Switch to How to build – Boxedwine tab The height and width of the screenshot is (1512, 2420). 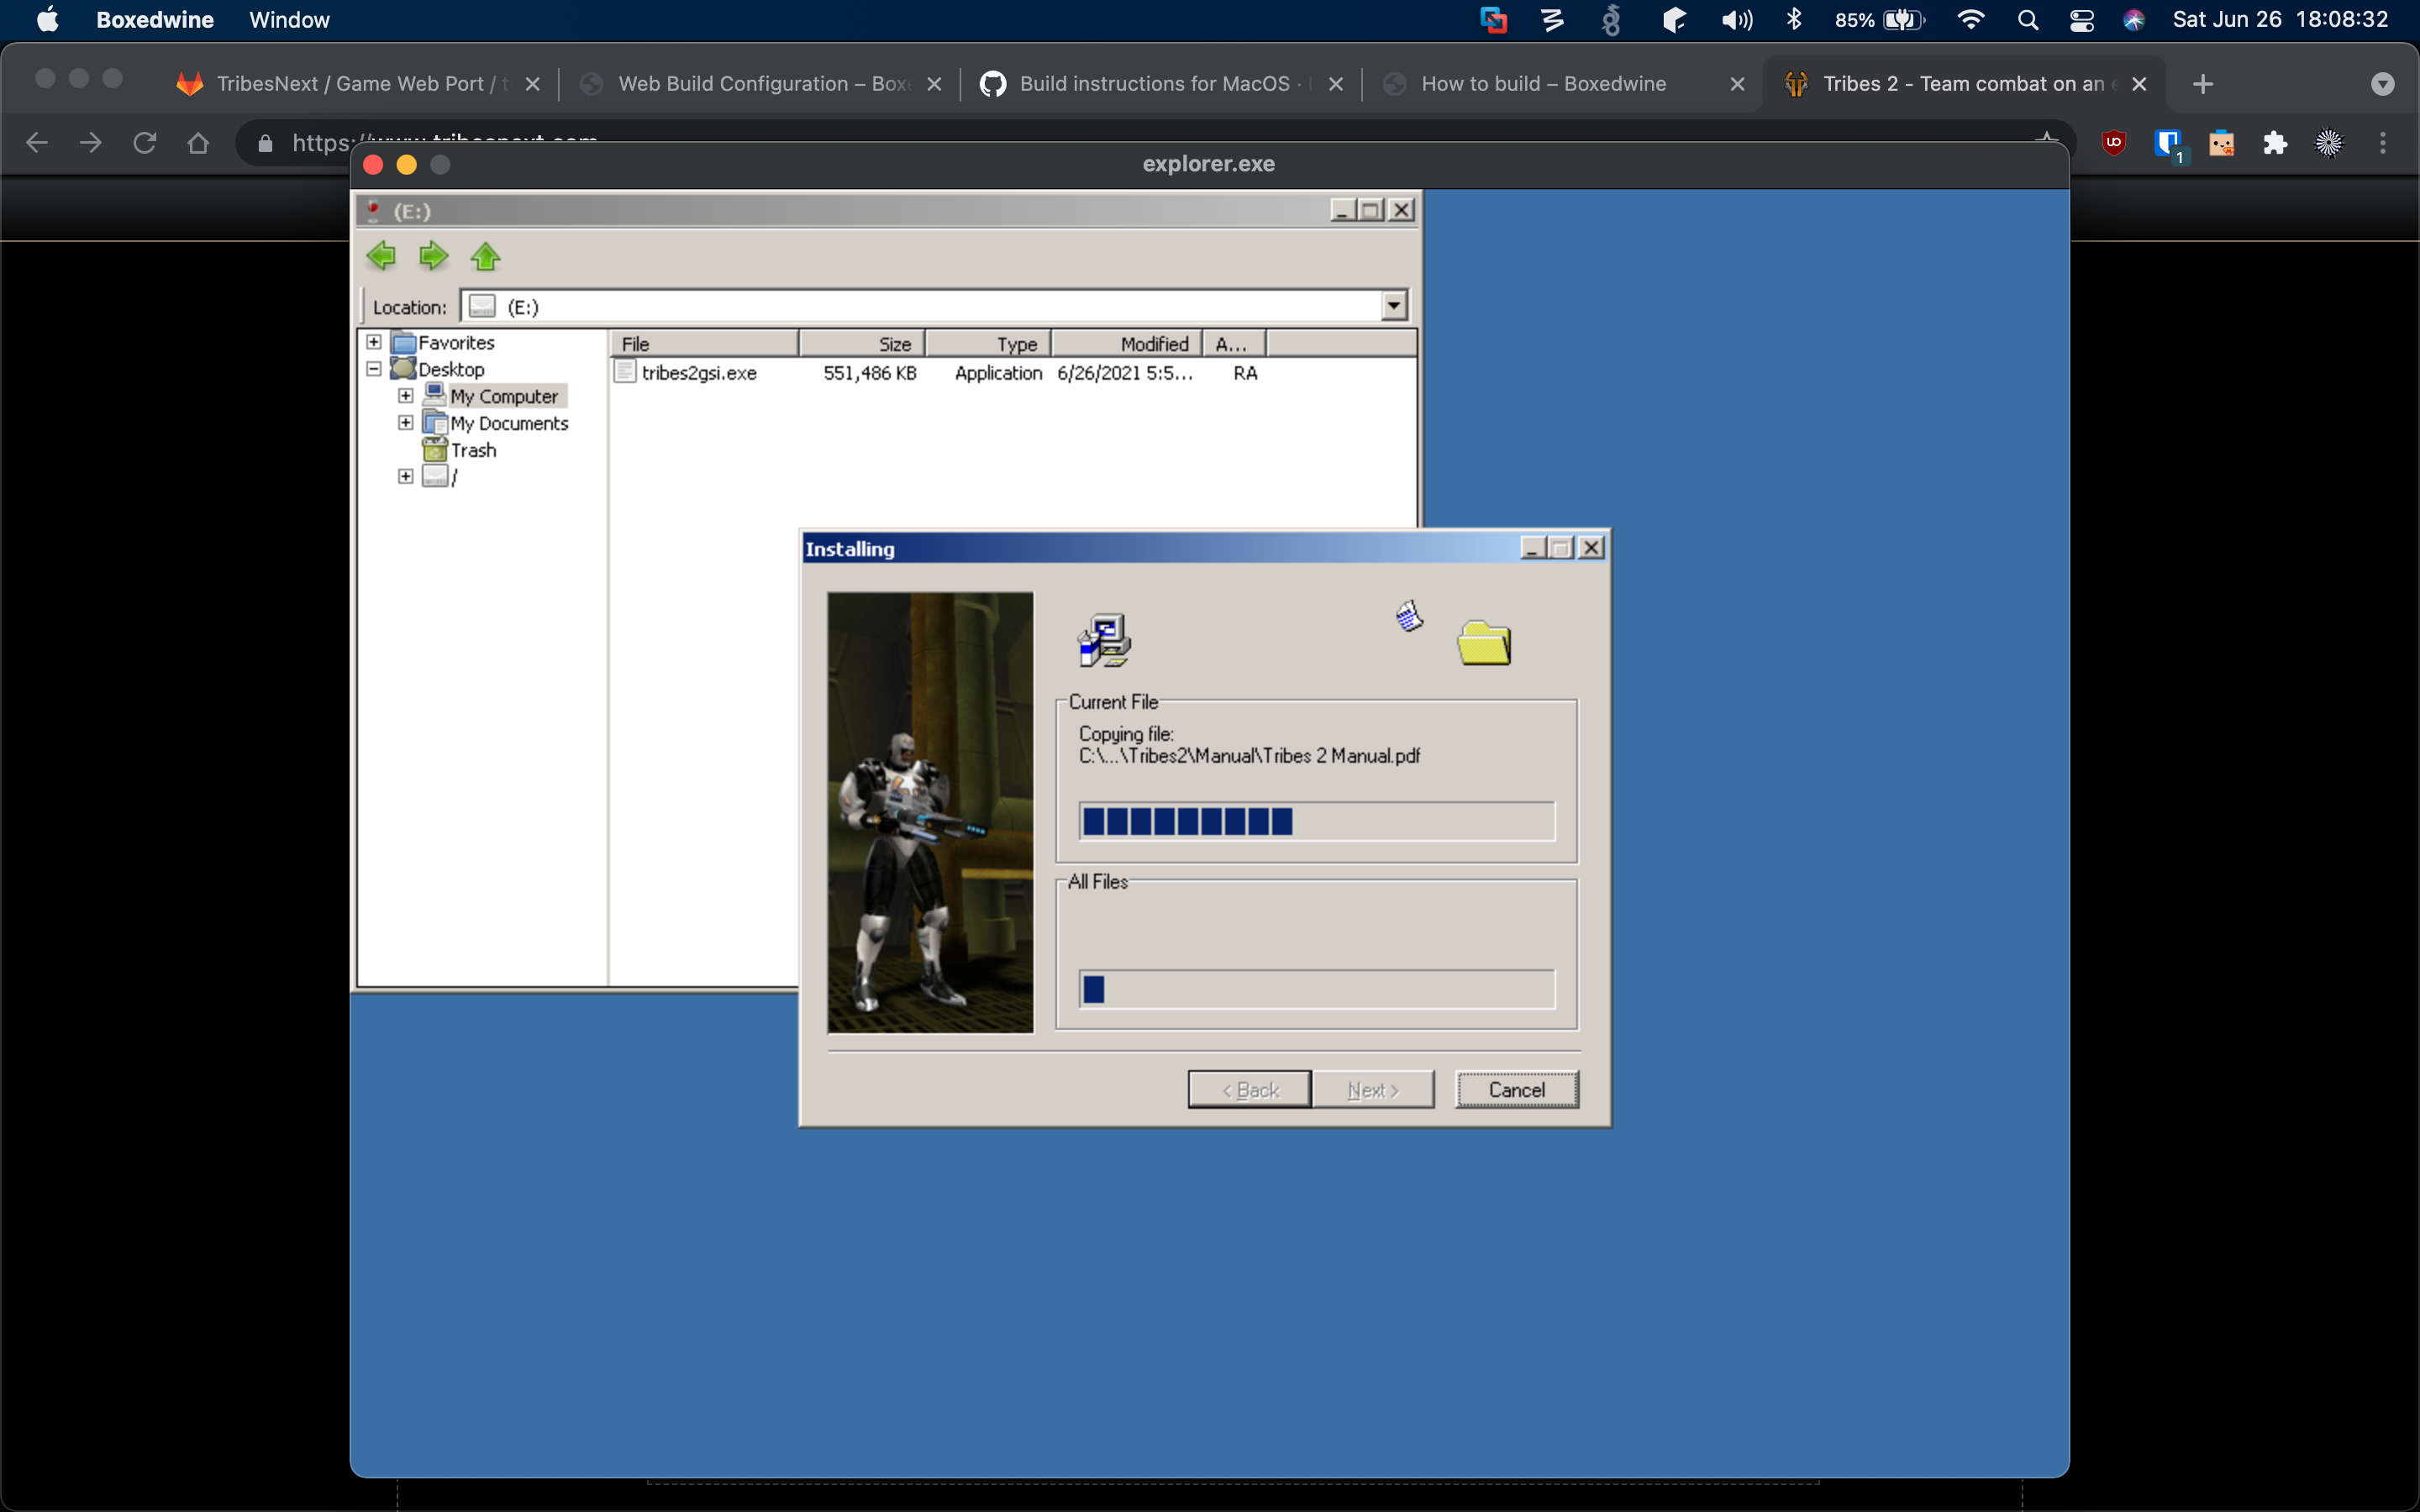point(1562,84)
